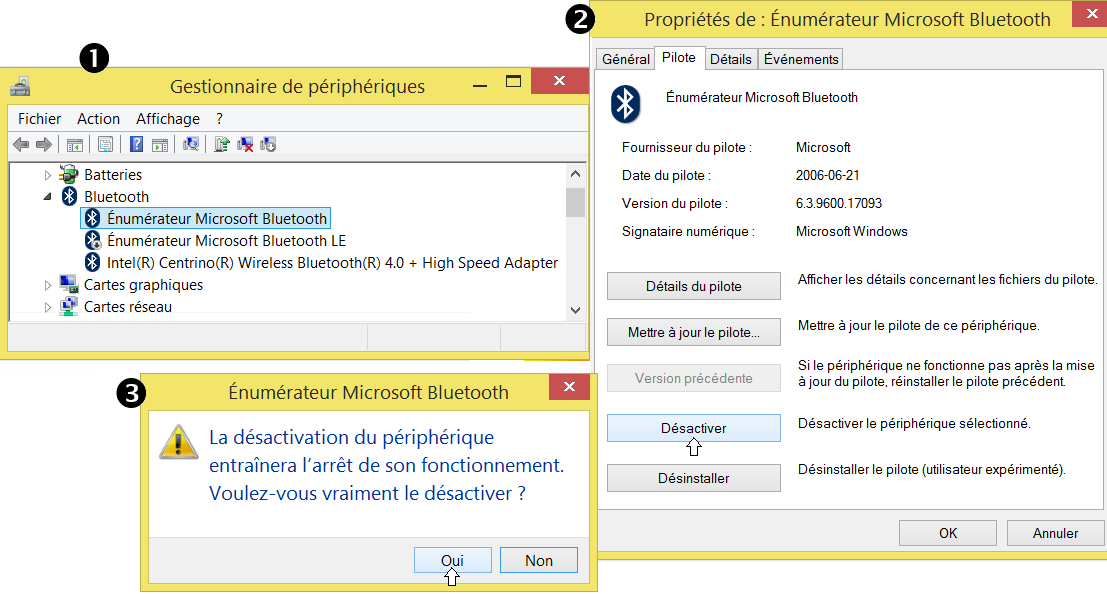Click the Properties toolbar icon
The height and width of the screenshot is (594, 1107).
[105, 145]
